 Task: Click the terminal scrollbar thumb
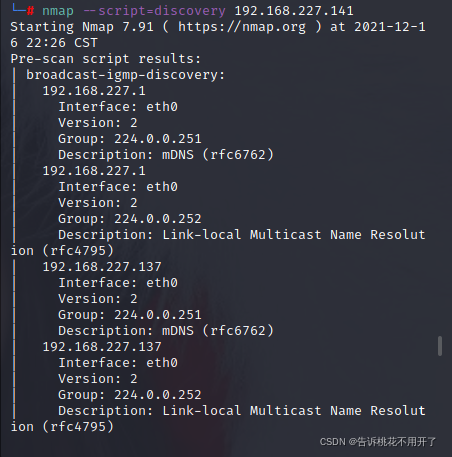pos(440,346)
